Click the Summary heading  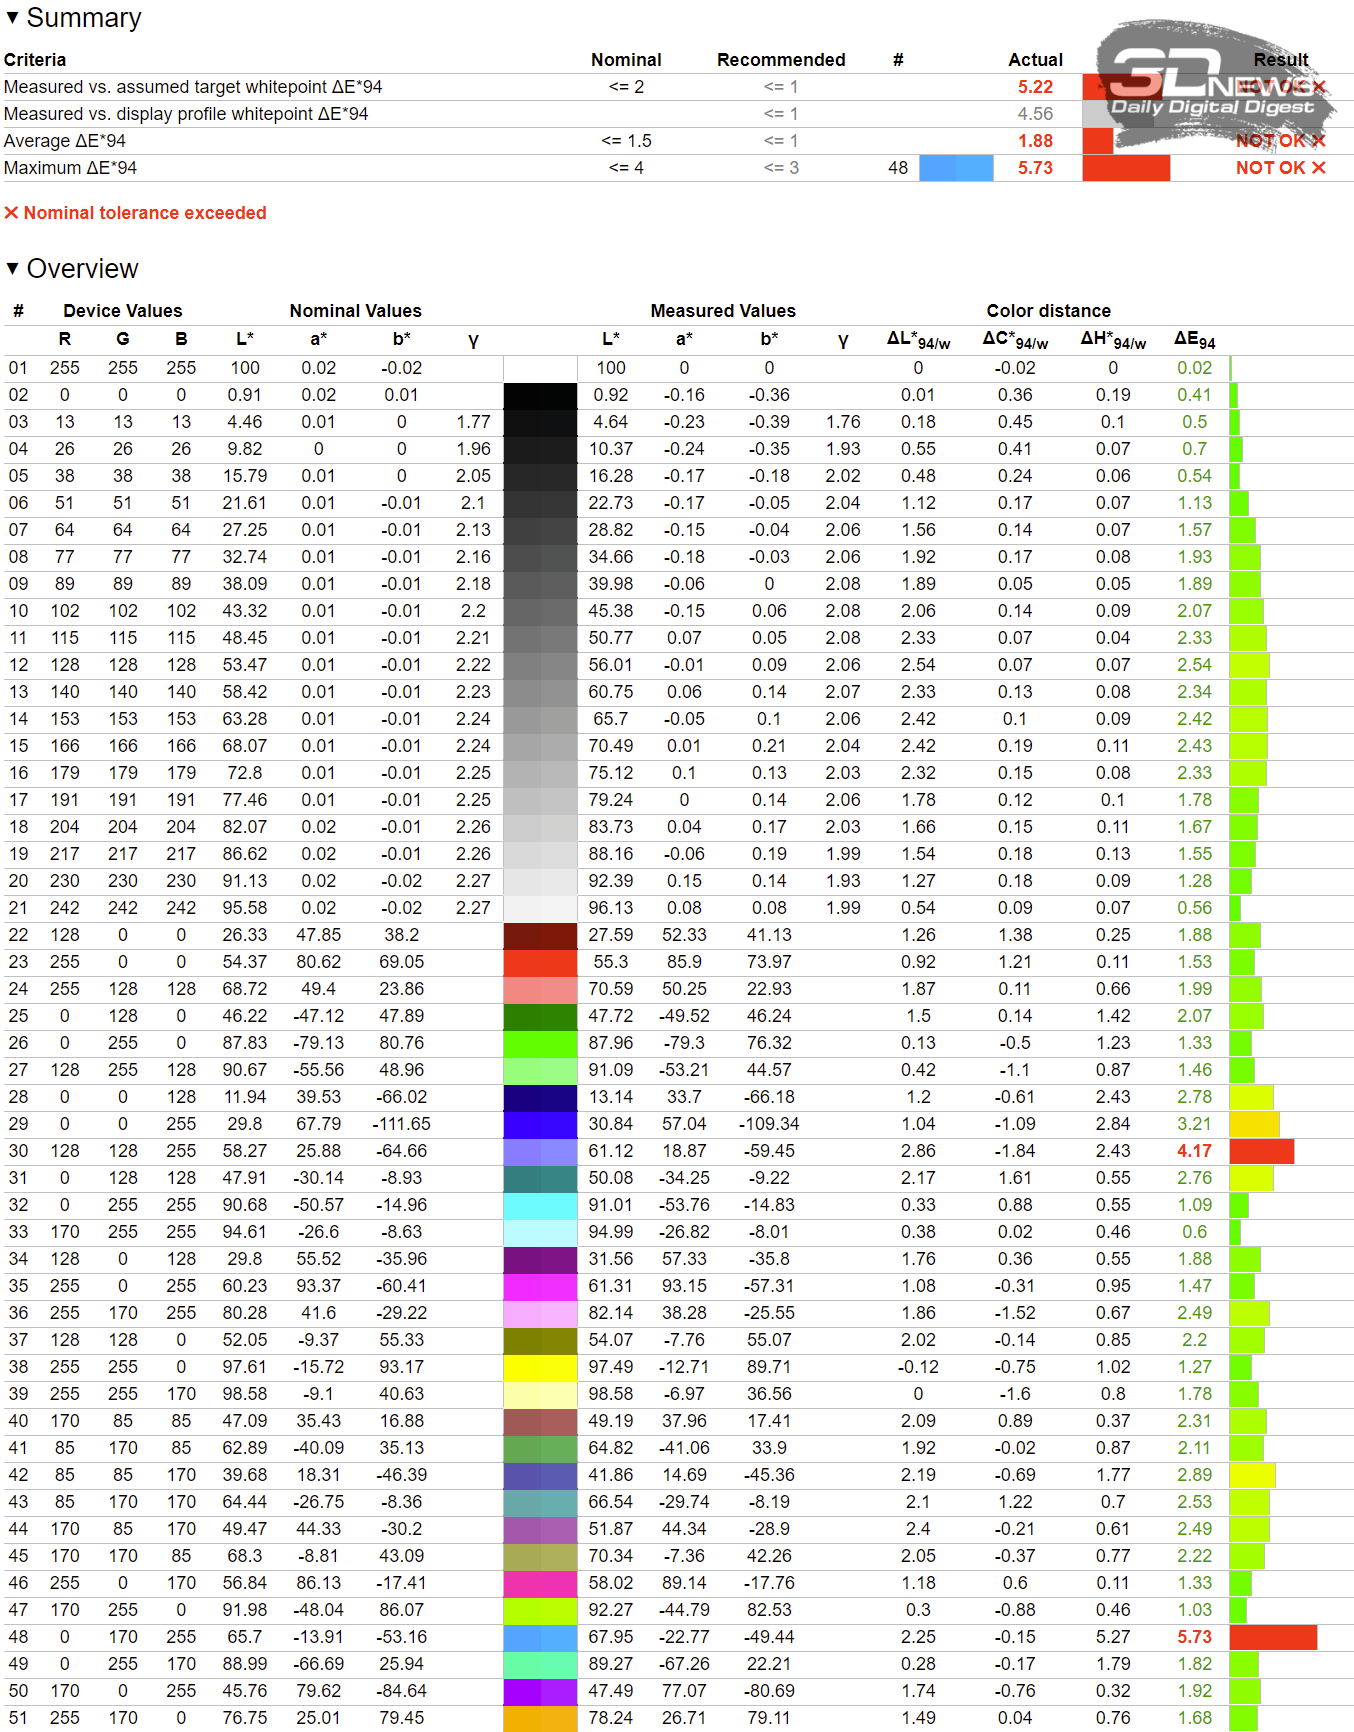(x=84, y=18)
